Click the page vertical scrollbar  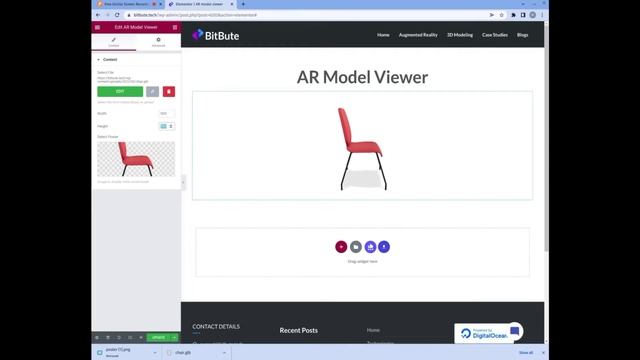(x=546, y=138)
